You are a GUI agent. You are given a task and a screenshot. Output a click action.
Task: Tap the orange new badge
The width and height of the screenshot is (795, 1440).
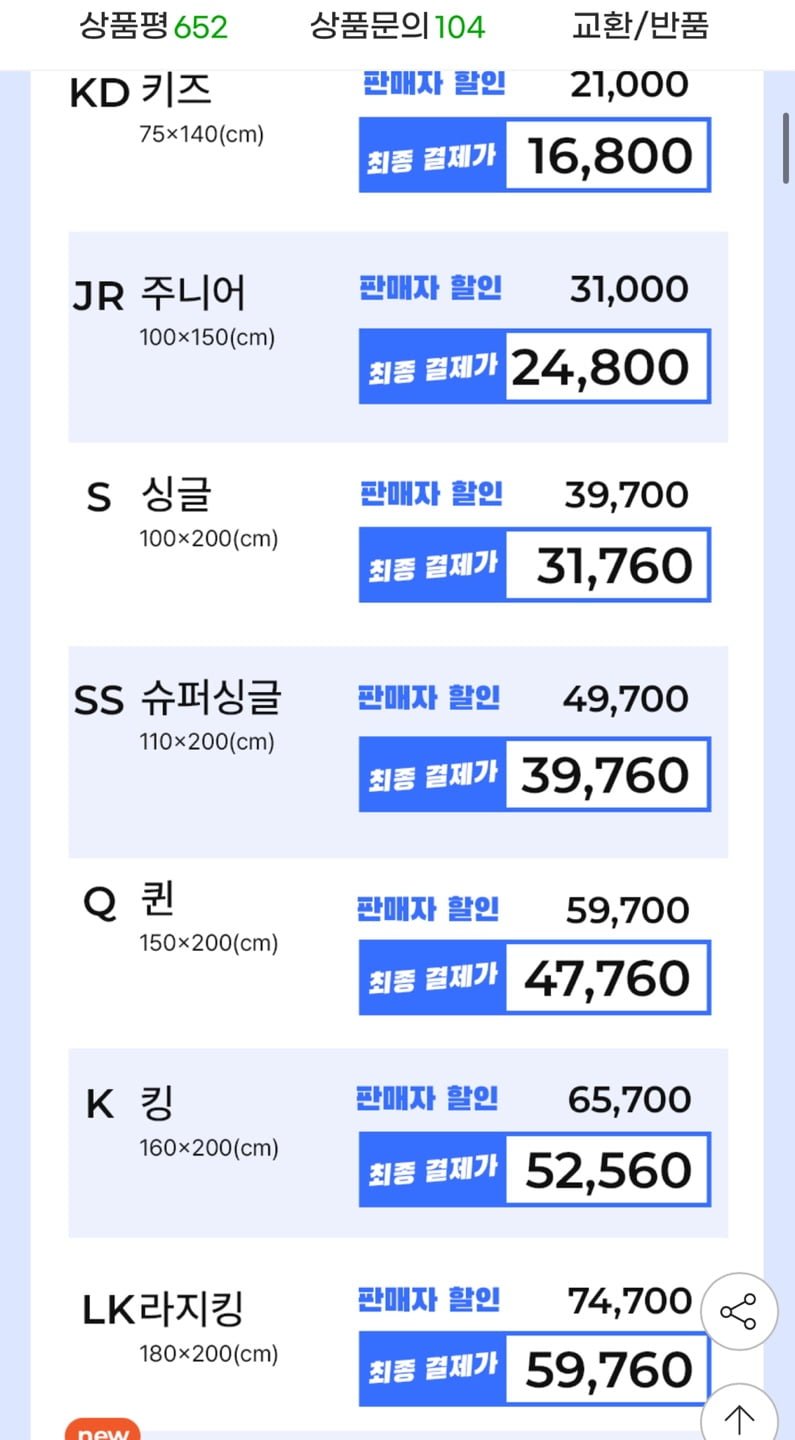click(x=103, y=1430)
